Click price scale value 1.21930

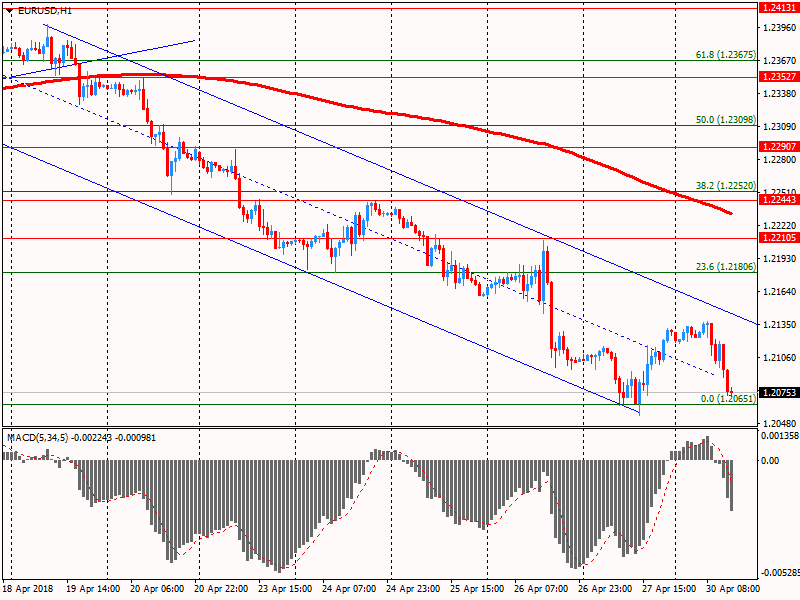pyautogui.click(x=780, y=259)
